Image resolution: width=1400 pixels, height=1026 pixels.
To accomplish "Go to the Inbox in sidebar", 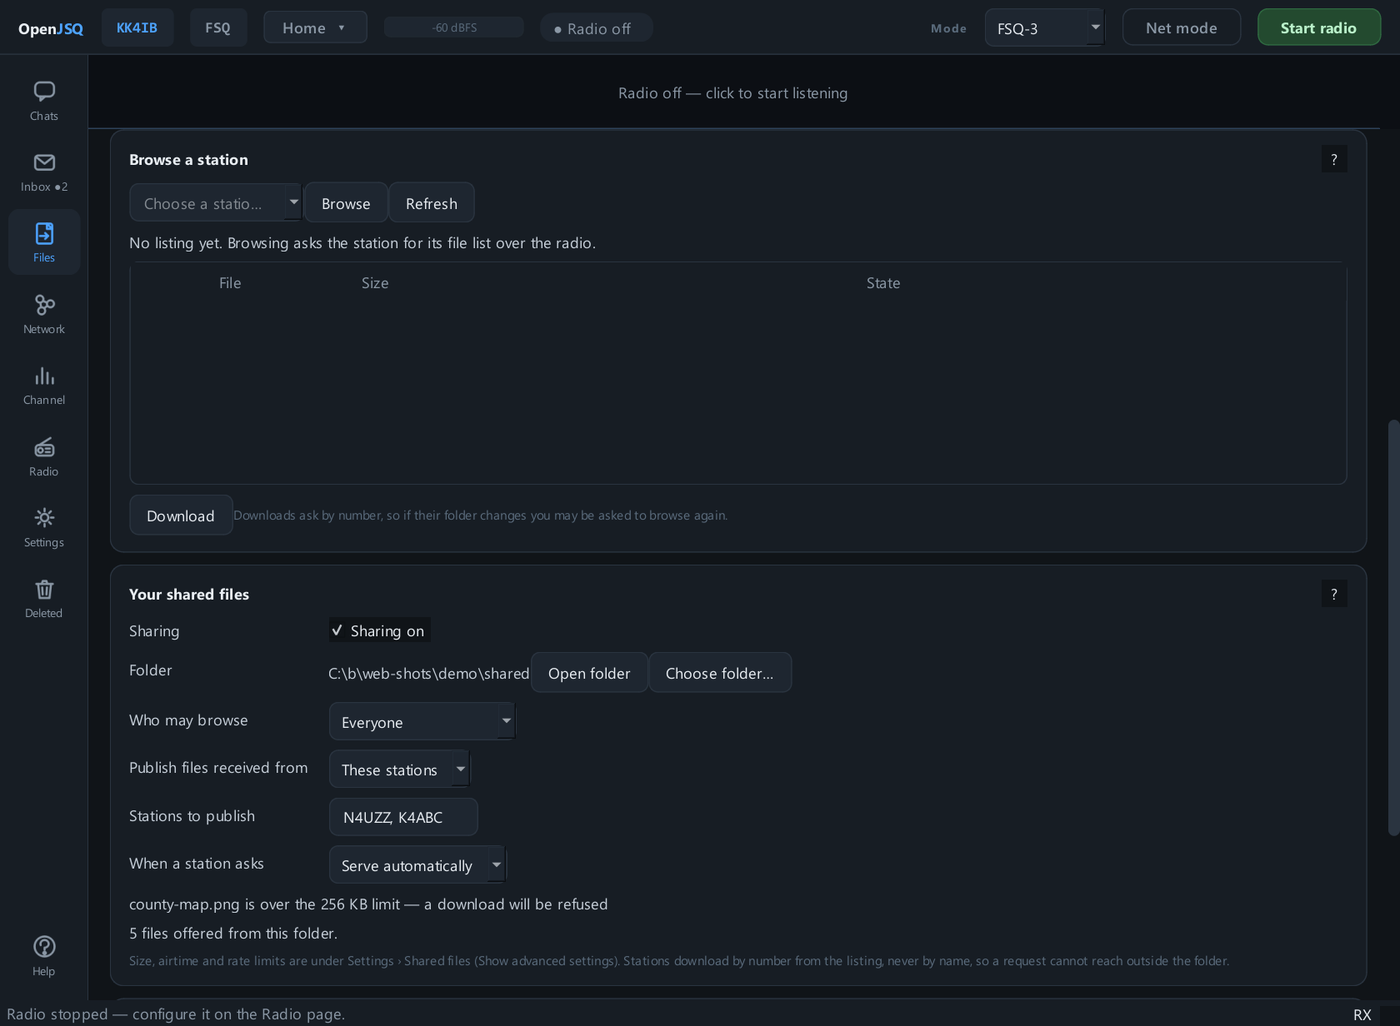I will point(44,172).
